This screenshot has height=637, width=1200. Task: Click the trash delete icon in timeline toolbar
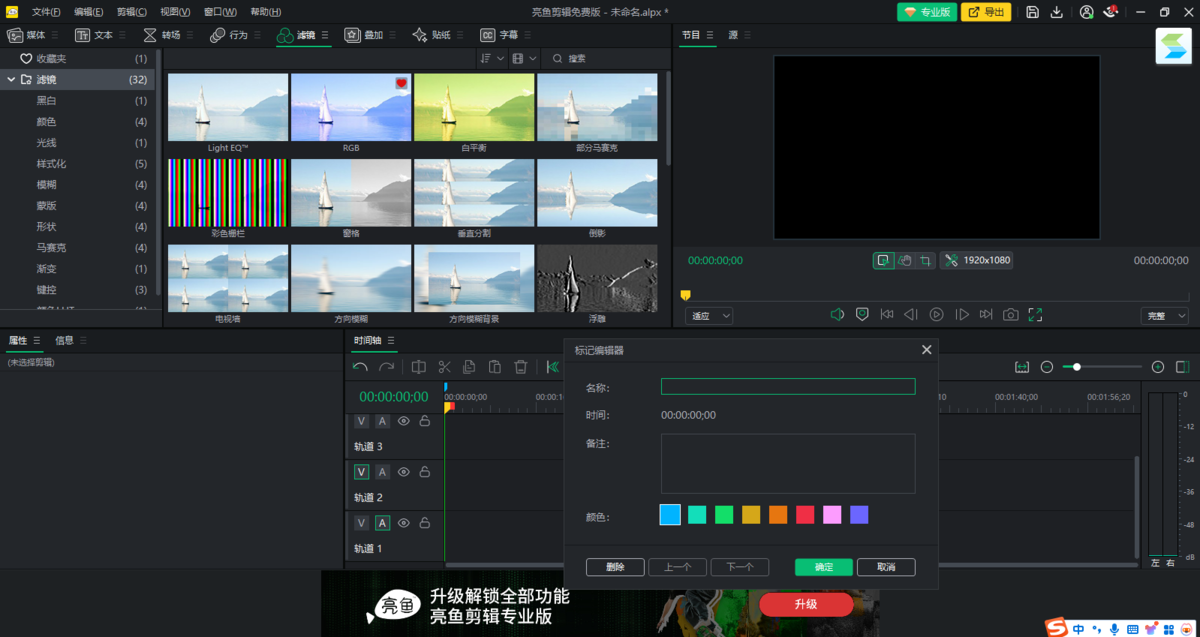click(520, 368)
